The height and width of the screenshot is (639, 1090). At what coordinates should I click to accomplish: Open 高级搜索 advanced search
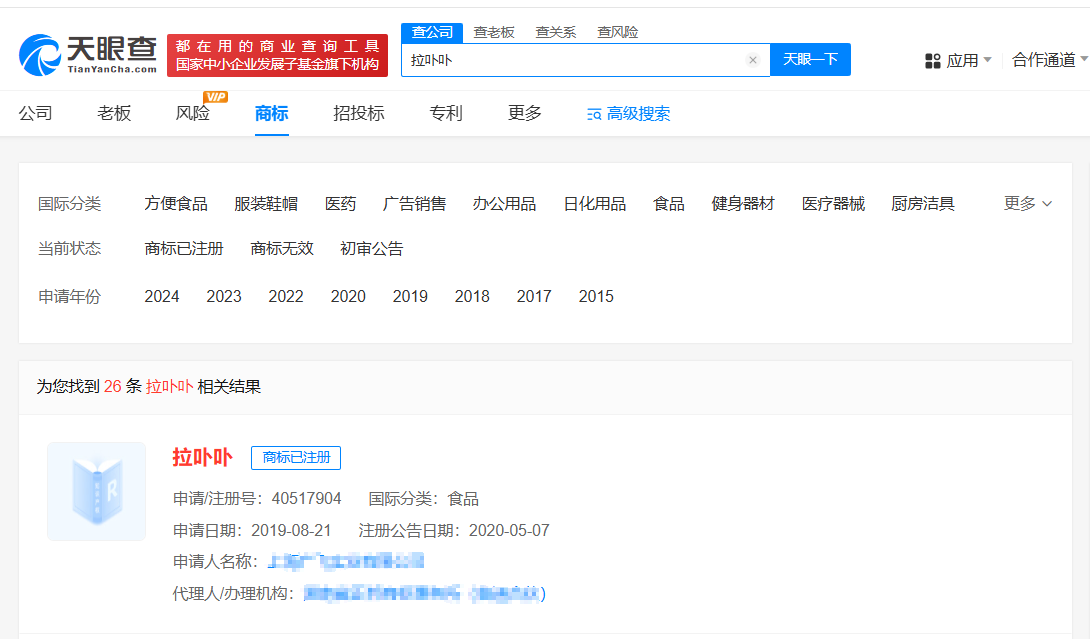pos(628,114)
